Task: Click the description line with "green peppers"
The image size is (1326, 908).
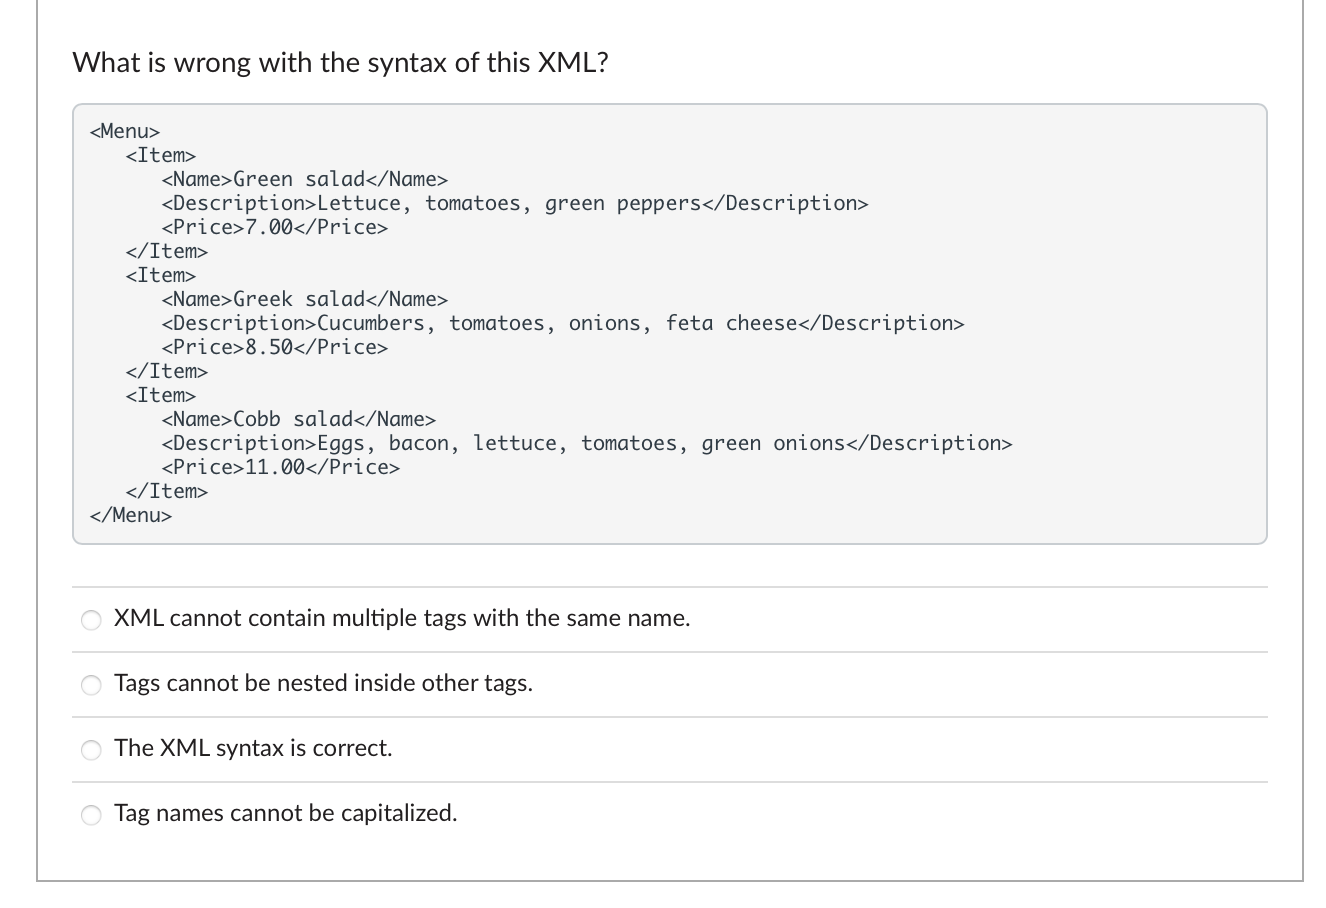Action: pos(514,203)
